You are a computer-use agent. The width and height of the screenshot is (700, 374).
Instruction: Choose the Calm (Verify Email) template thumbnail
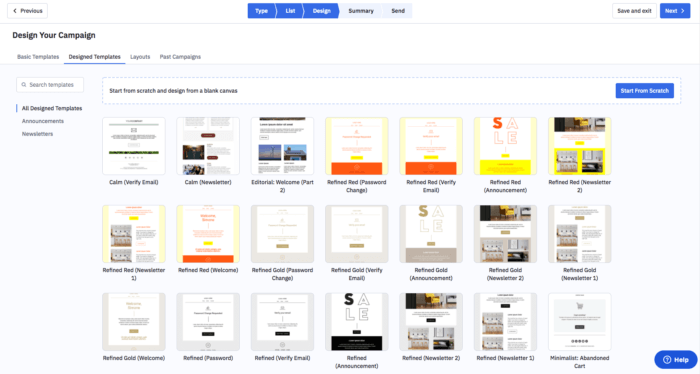coord(134,146)
